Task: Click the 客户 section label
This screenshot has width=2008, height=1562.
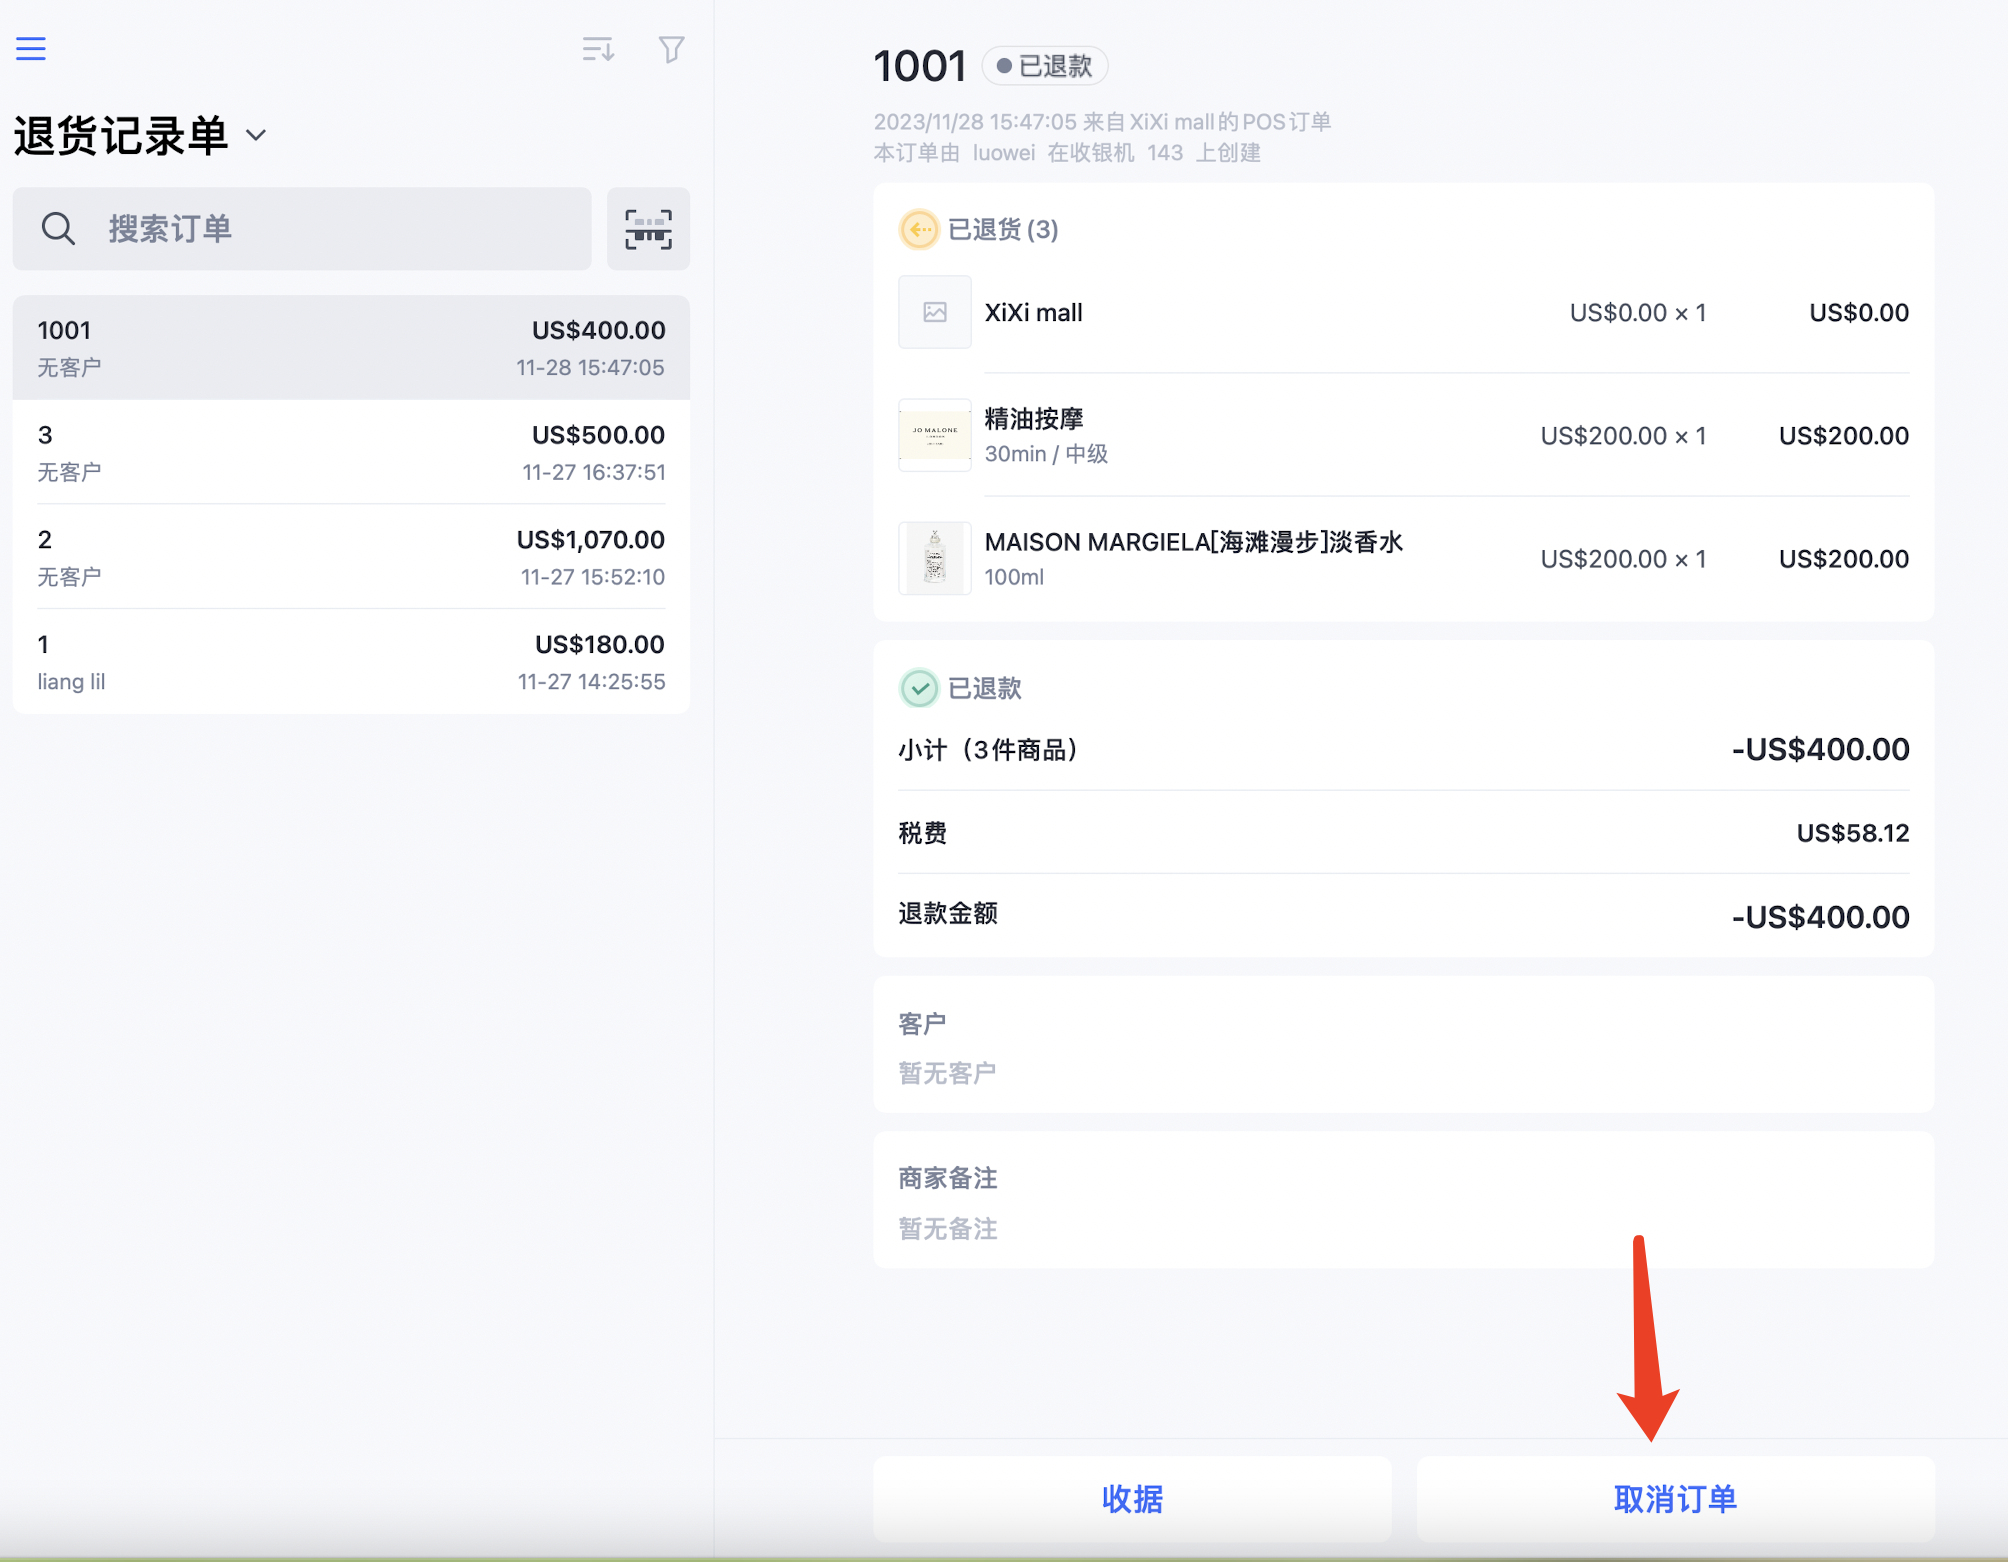Action: (x=922, y=1024)
